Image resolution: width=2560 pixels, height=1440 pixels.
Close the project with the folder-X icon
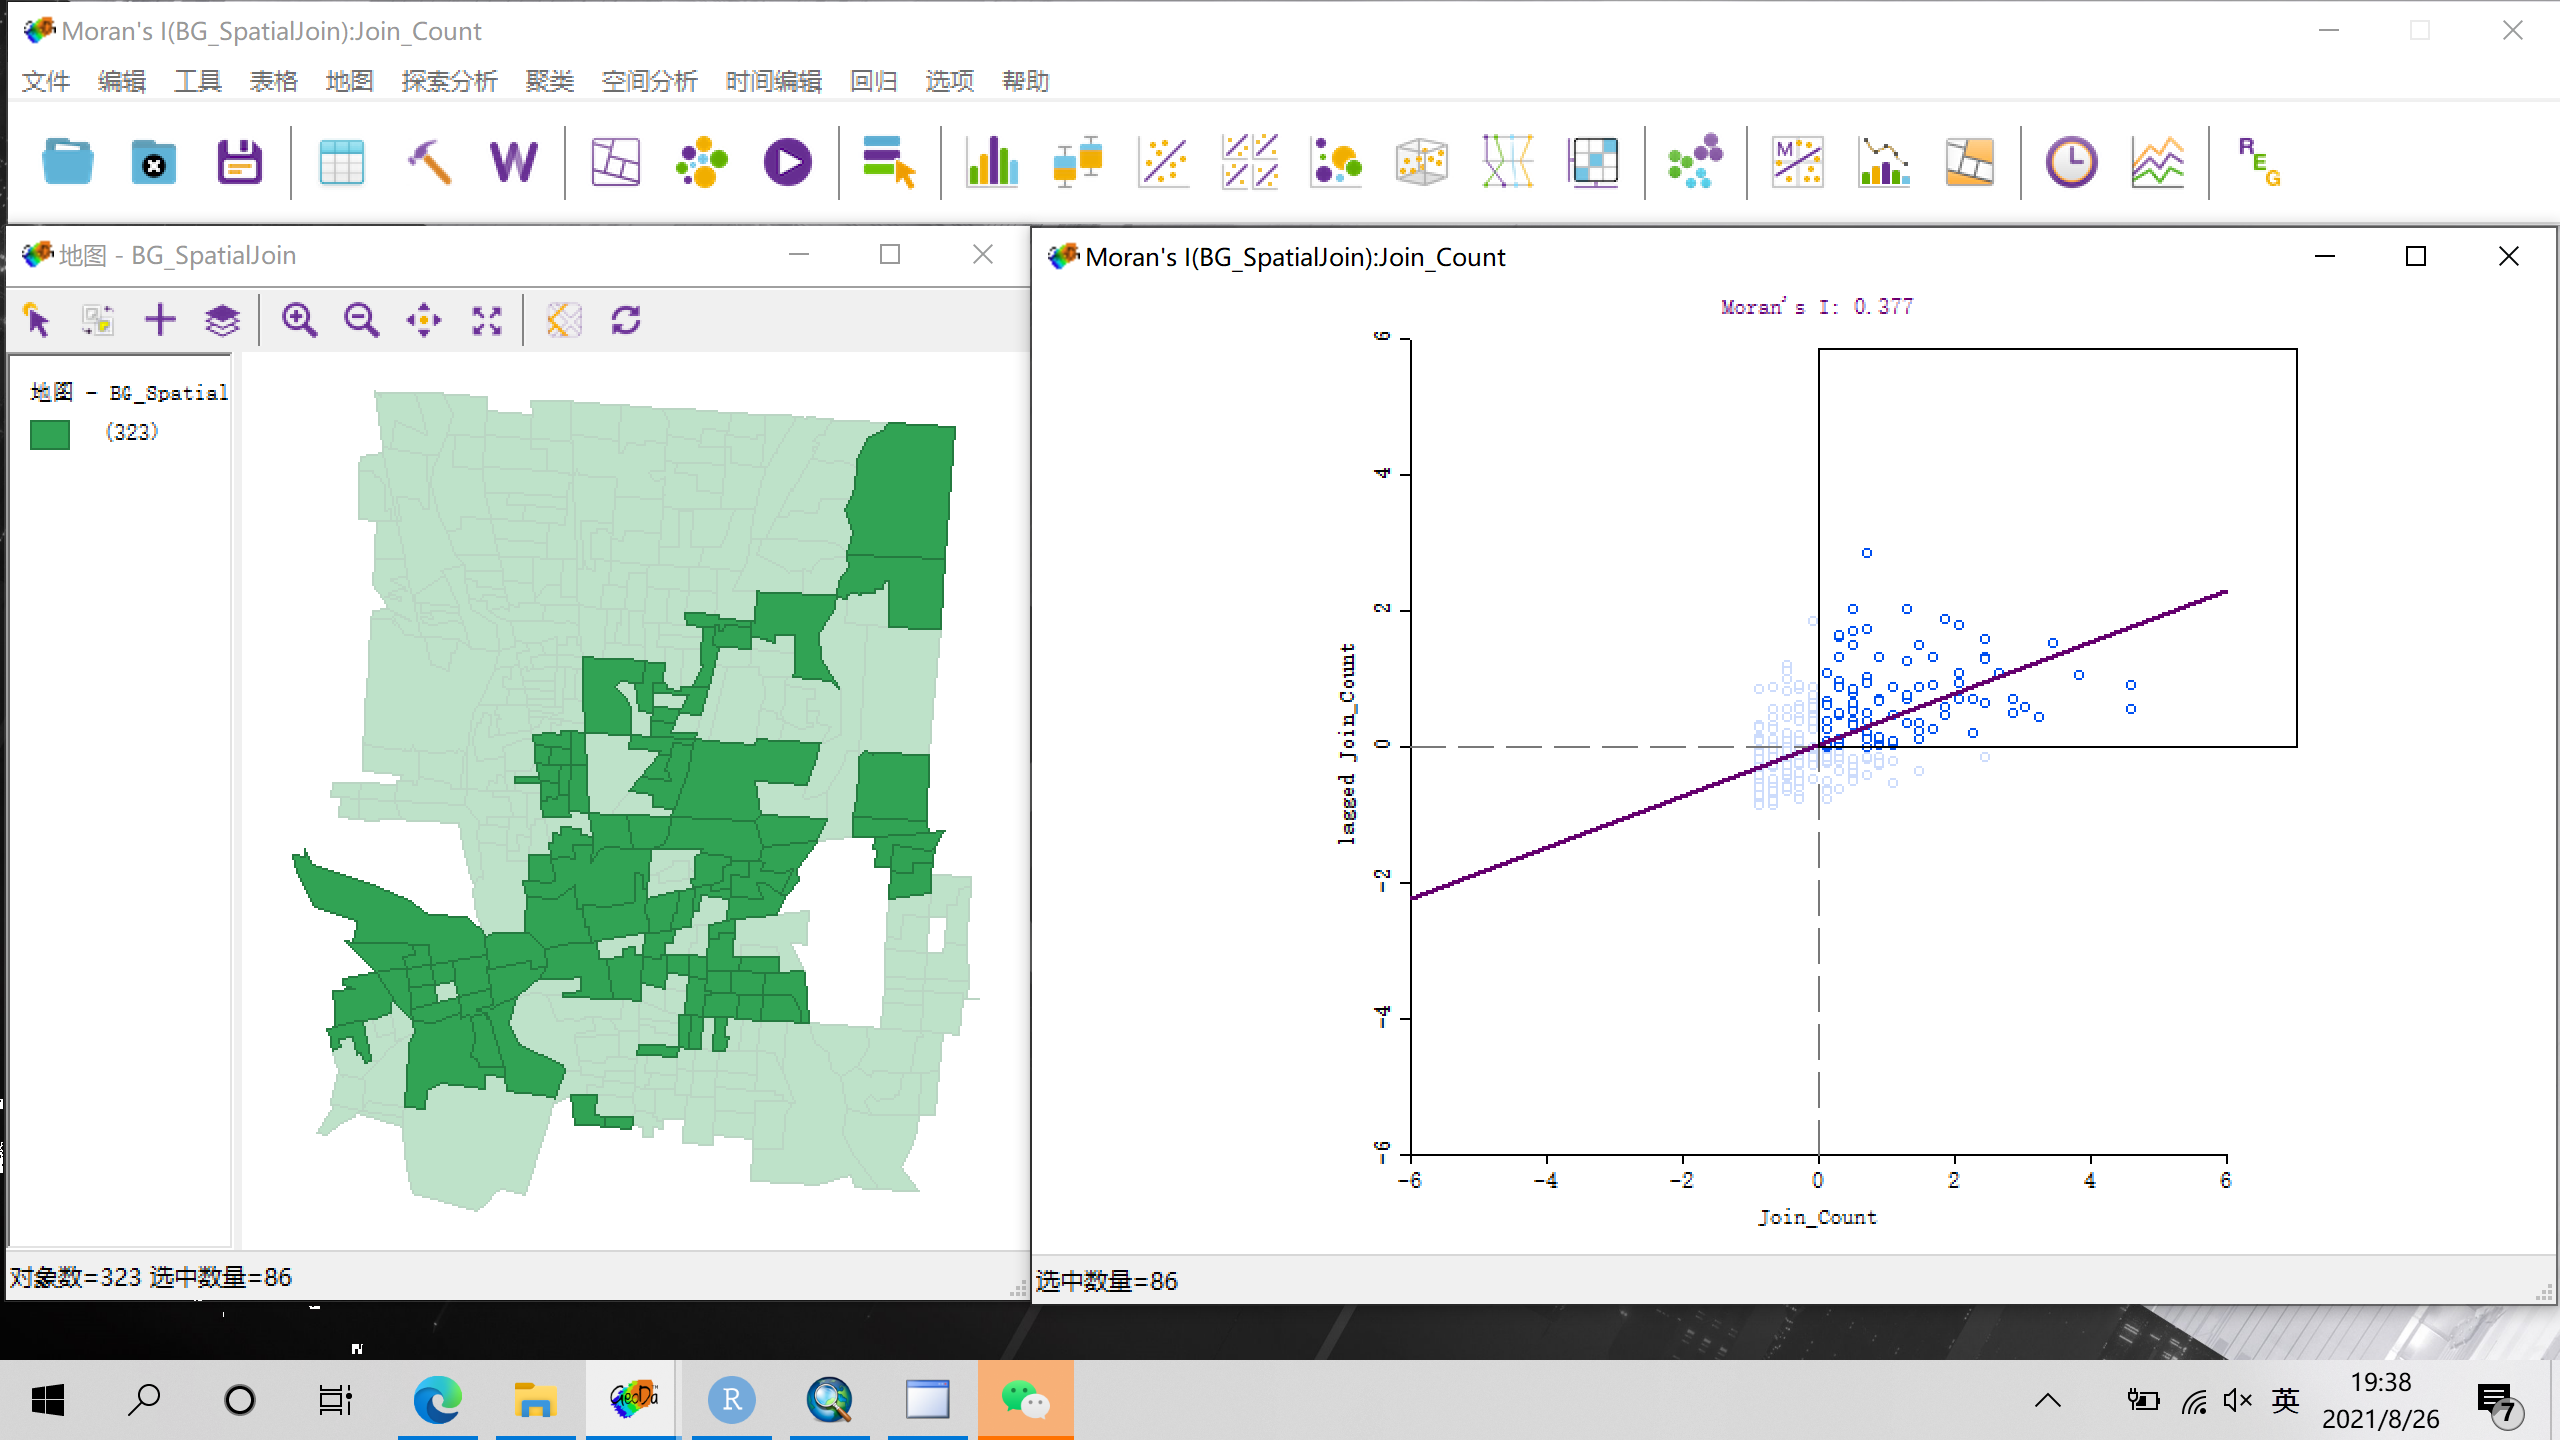pyautogui.click(x=154, y=162)
